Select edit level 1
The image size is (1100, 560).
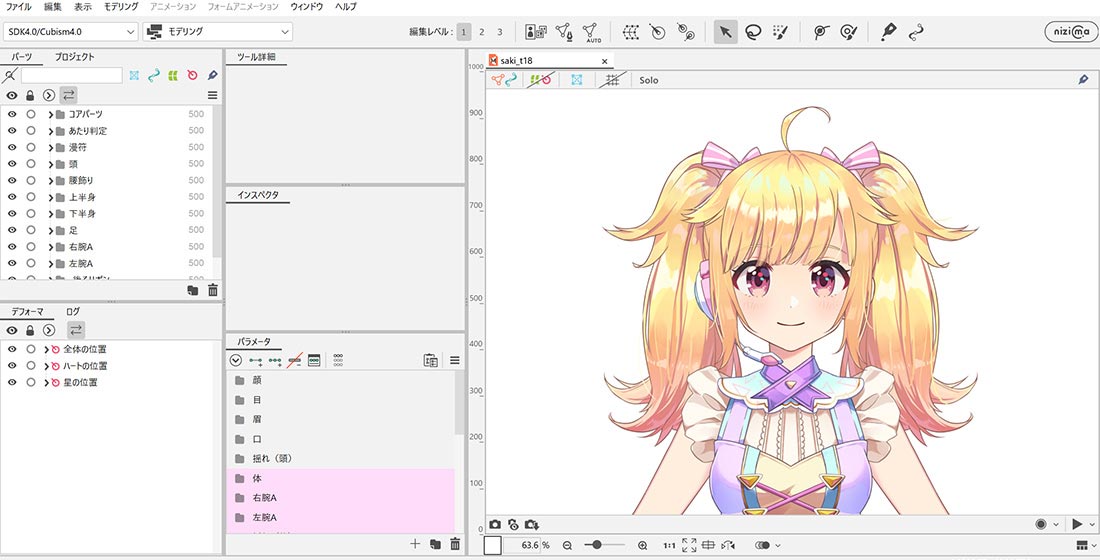tap(464, 32)
